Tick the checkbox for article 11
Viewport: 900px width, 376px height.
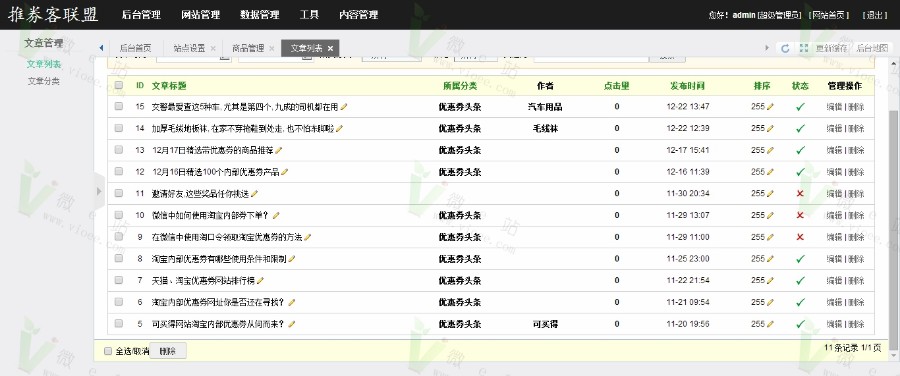pos(119,193)
